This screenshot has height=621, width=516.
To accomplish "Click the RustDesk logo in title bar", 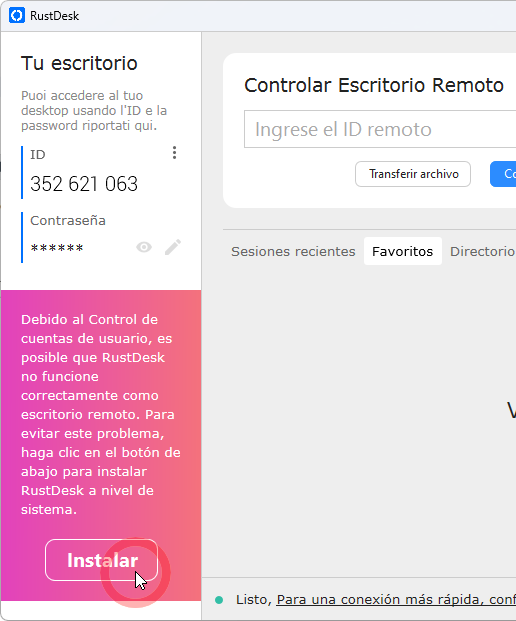I will [x=17, y=15].
